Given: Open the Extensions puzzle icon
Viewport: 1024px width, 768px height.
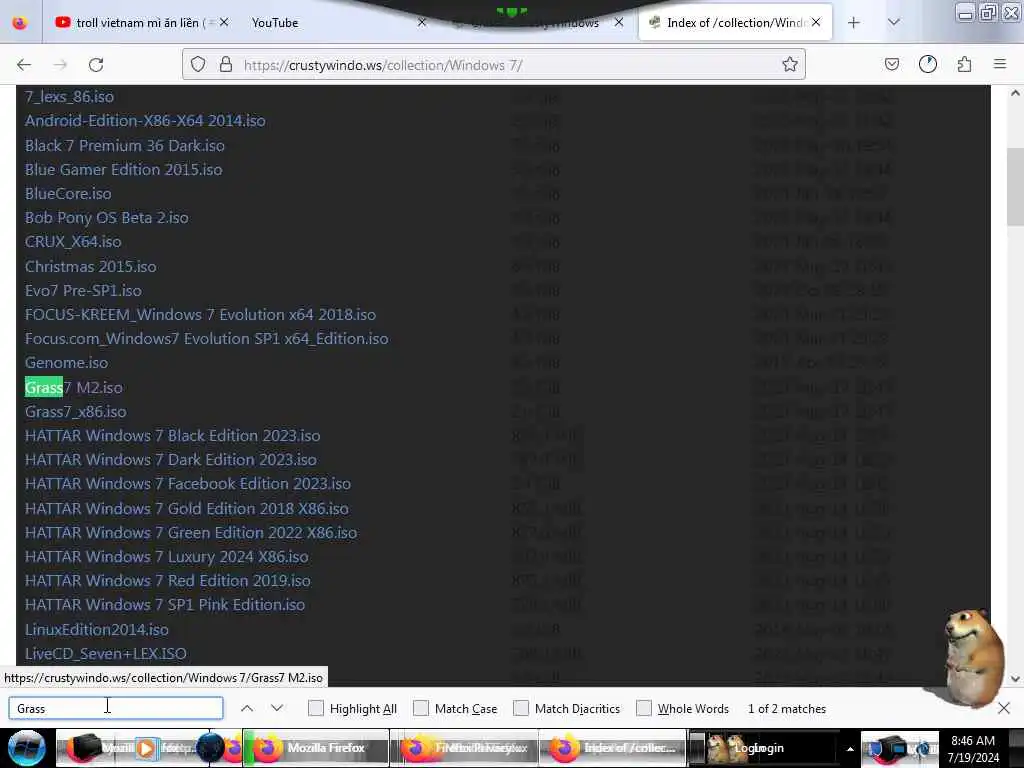Looking at the screenshot, I should coord(964,65).
